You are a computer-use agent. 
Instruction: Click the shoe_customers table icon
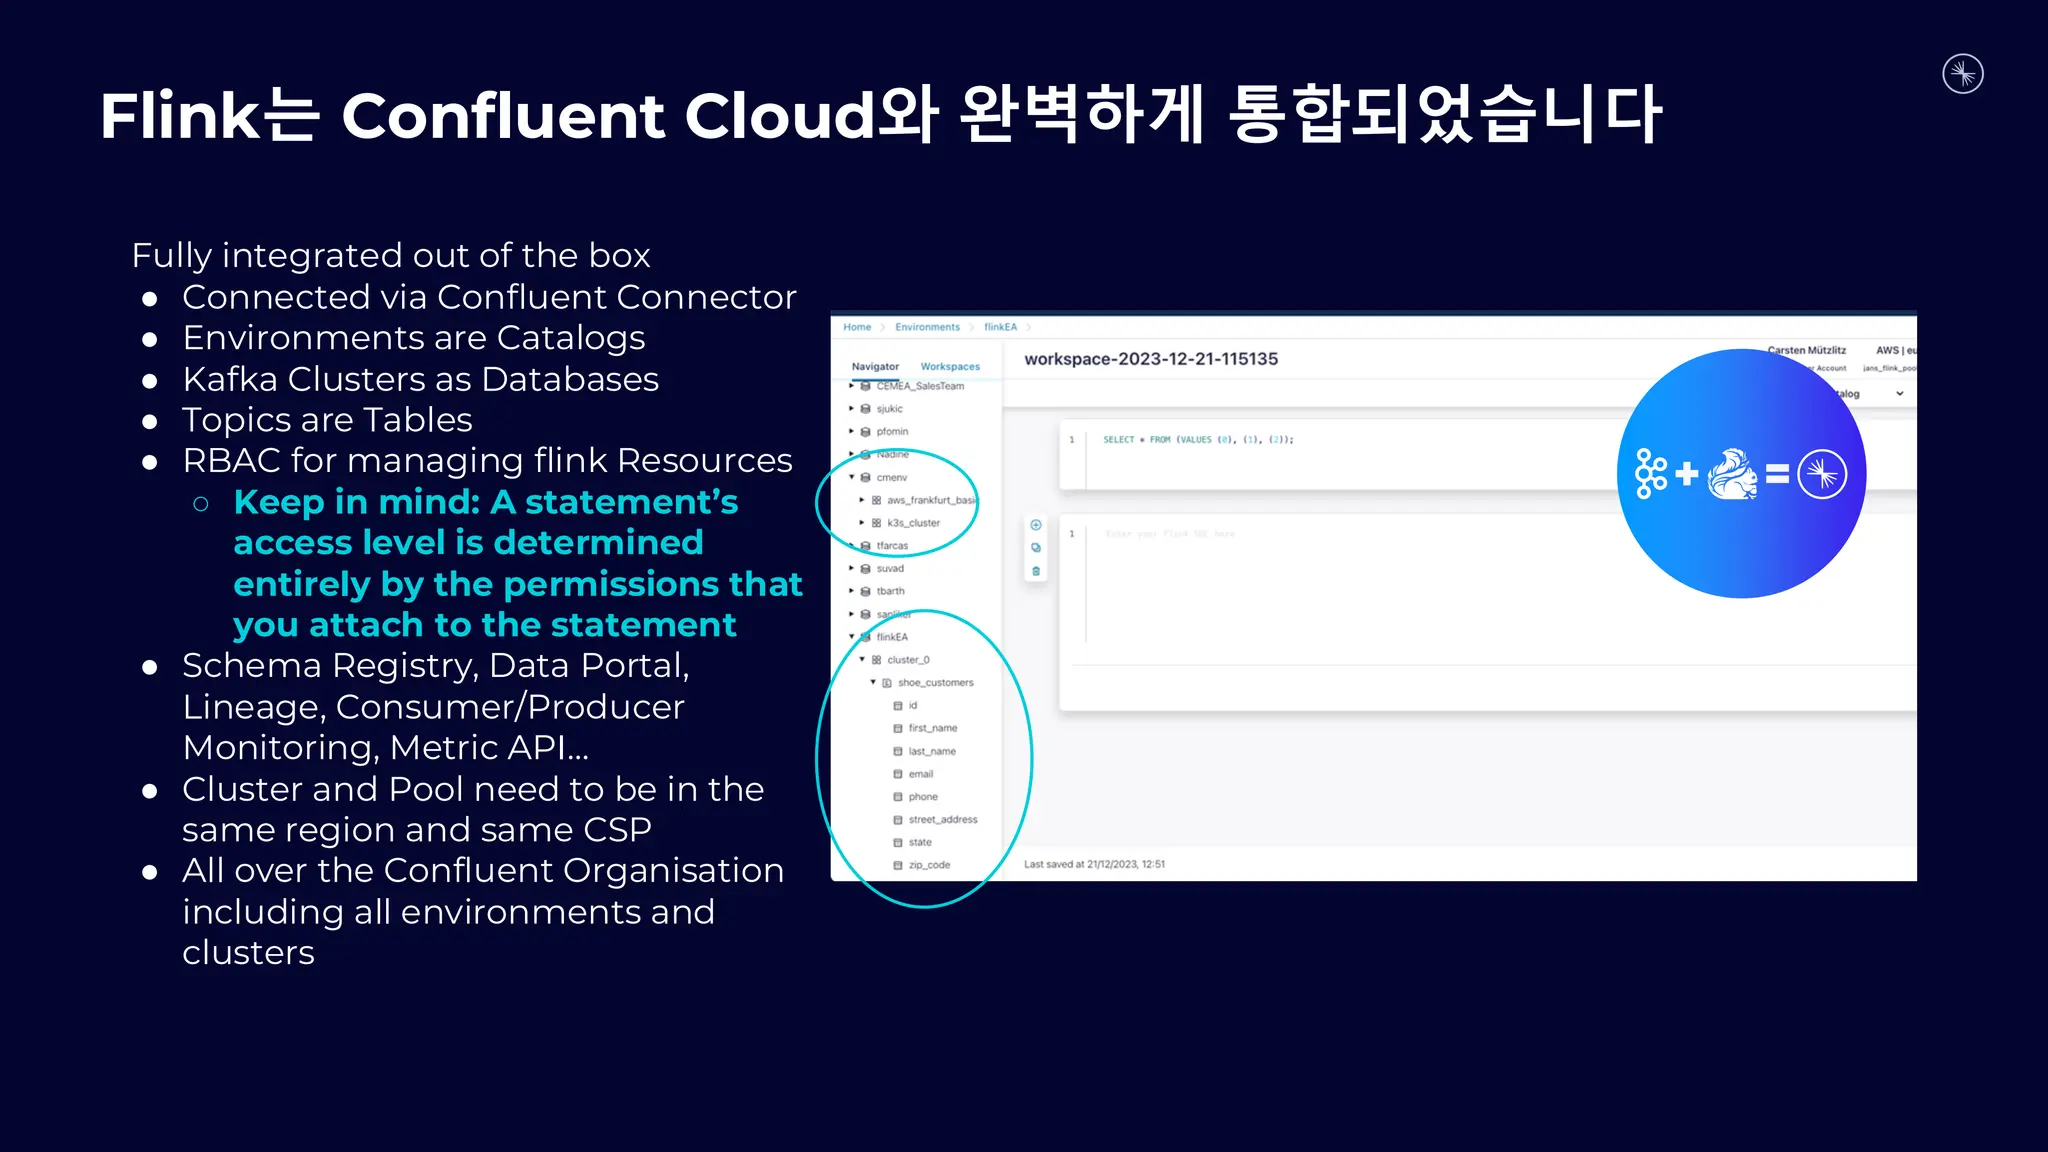pyautogui.click(x=887, y=683)
